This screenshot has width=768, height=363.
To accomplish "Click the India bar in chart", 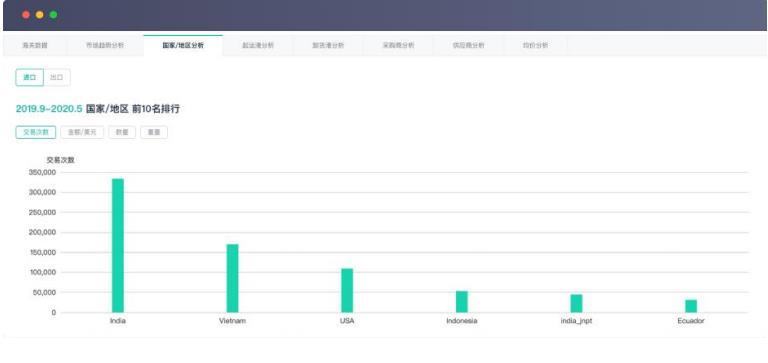I will [x=118, y=245].
